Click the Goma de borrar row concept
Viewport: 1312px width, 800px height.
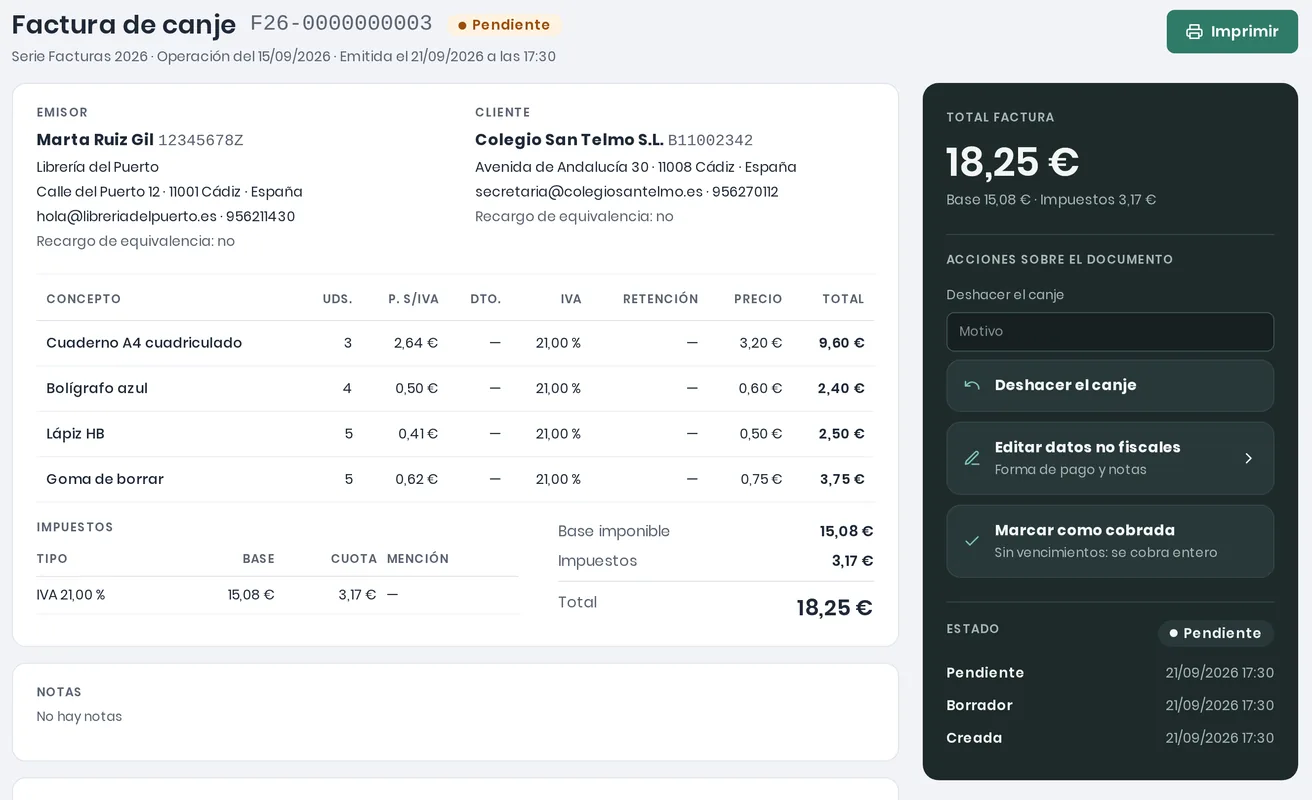[x=105, y=479]
